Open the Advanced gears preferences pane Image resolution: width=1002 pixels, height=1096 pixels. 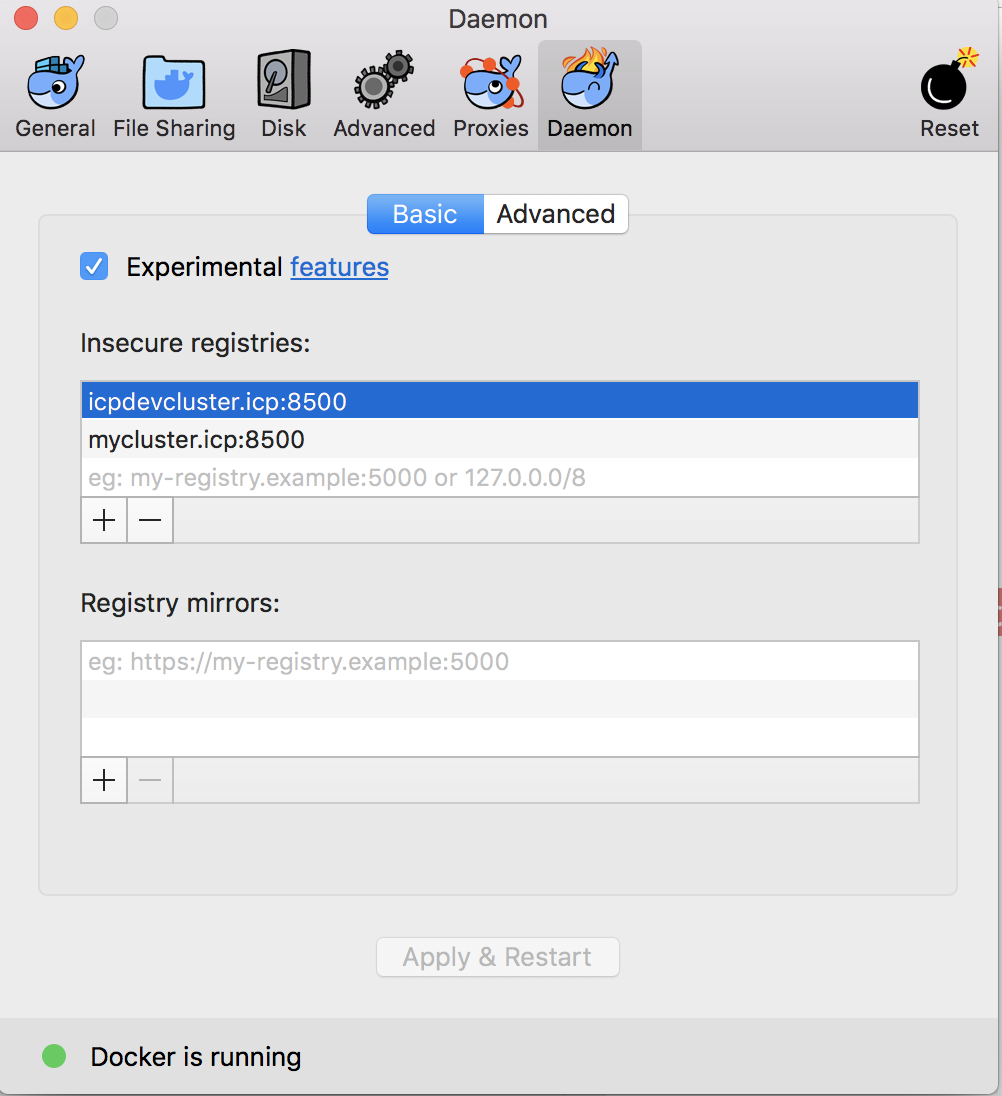(384, 96)
